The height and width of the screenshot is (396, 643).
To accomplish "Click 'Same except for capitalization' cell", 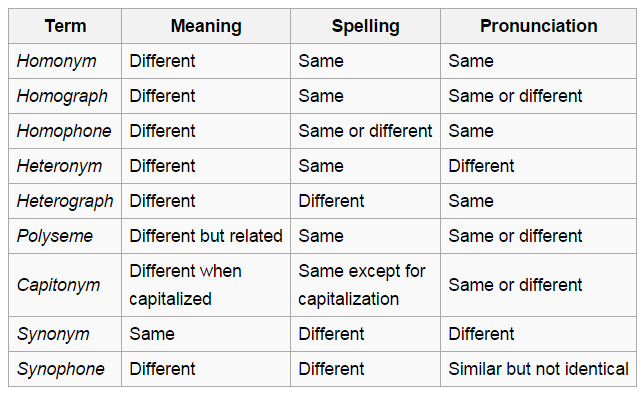I will pyautogui.click(x=365, y=285).
